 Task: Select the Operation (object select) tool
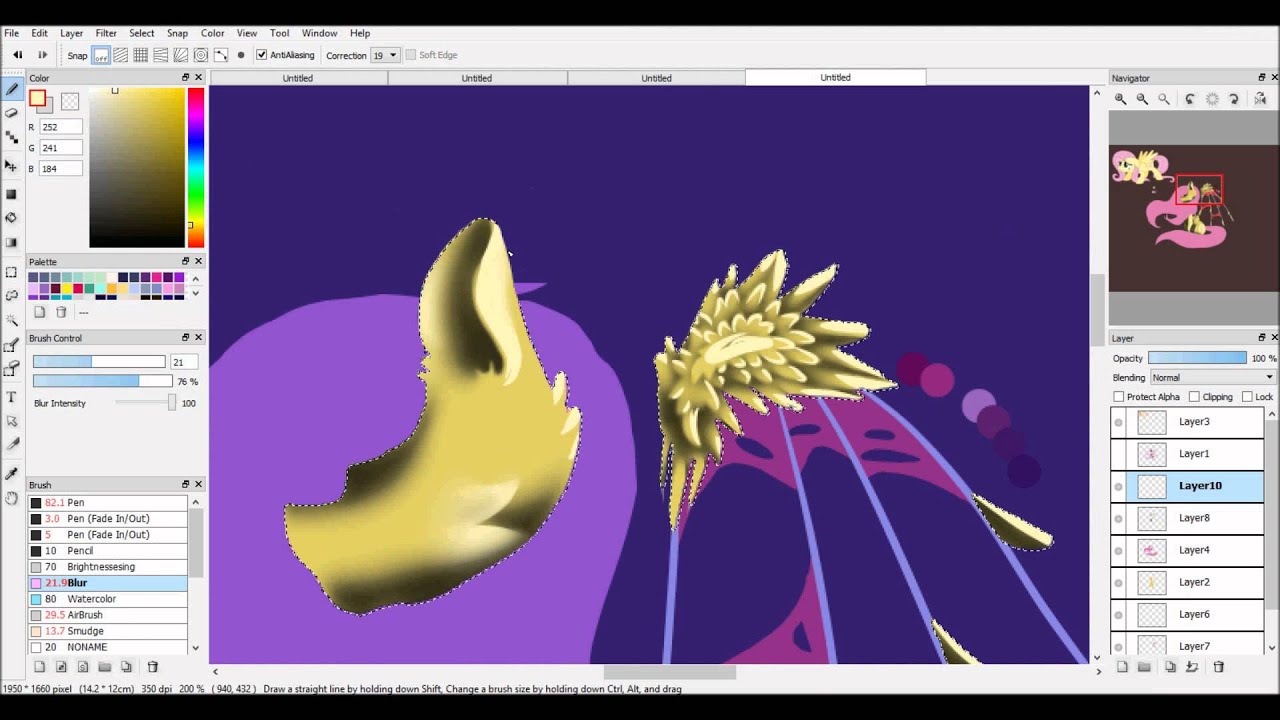[12, 421]
